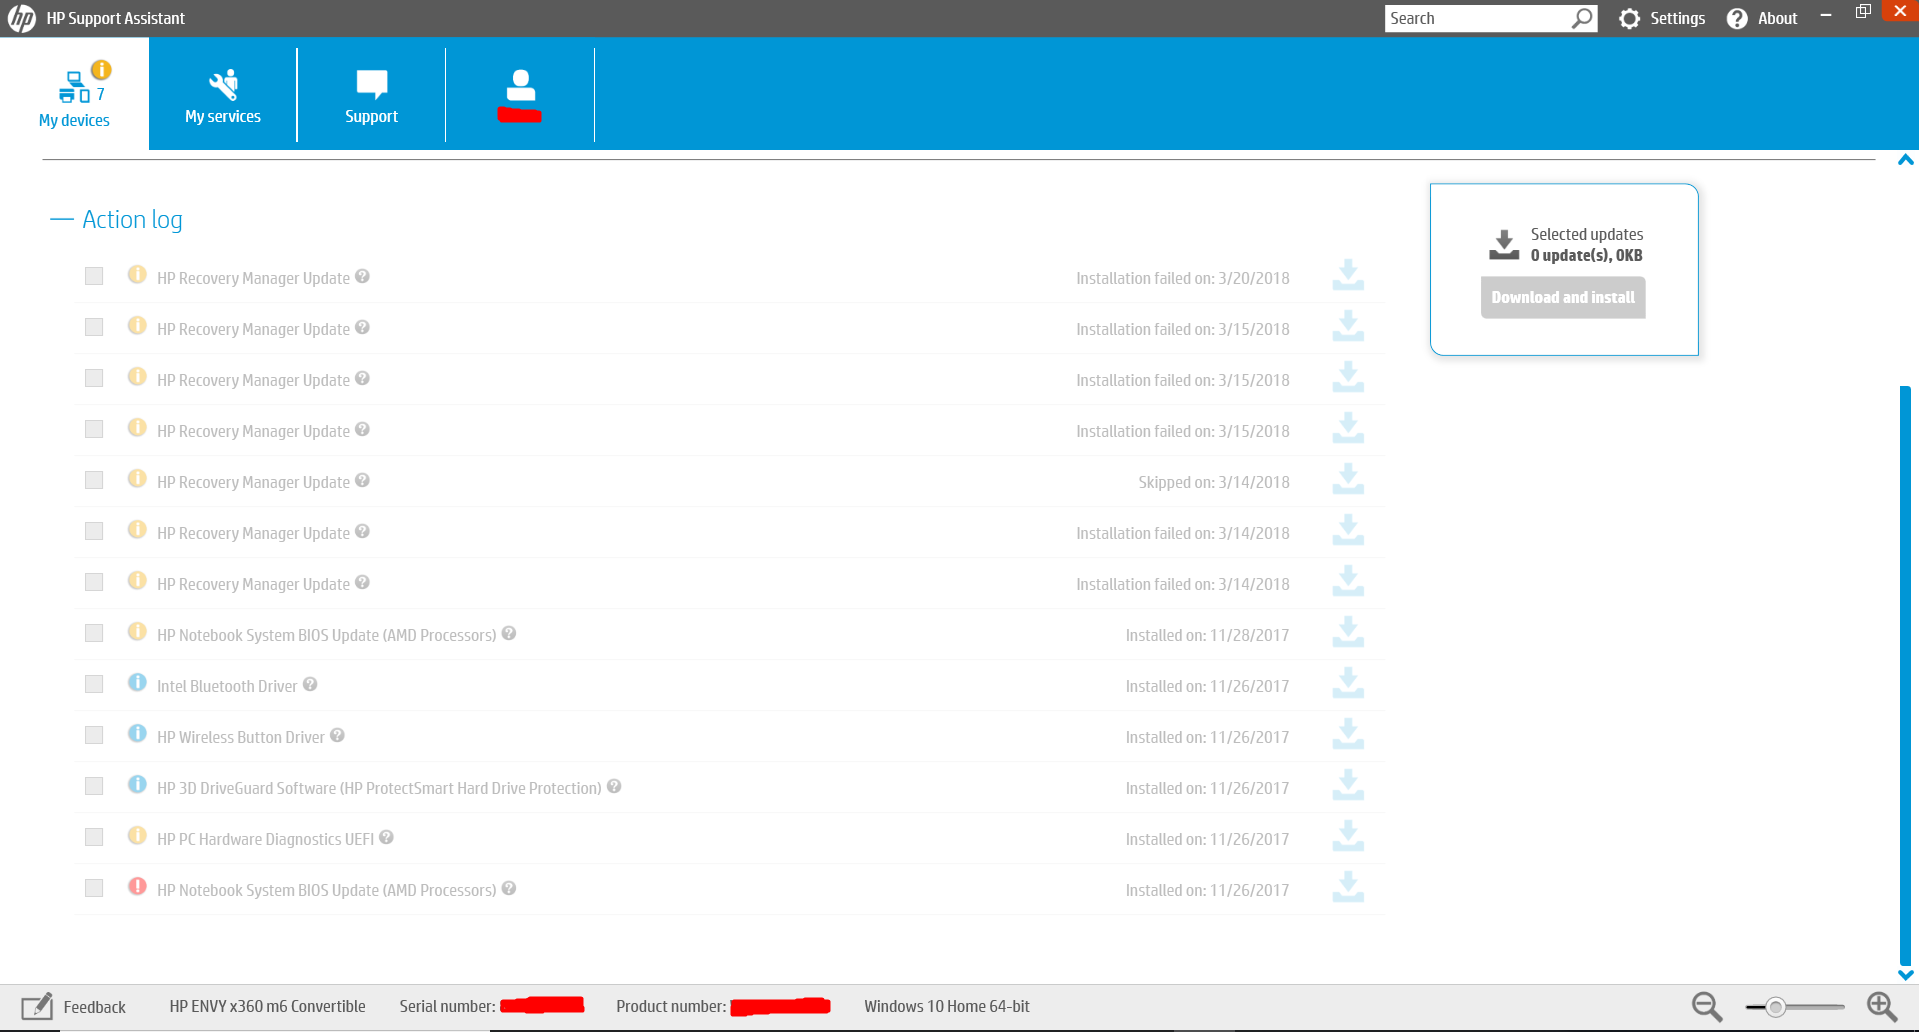Click help icon beside Intel Bluetooth Driver
Image resolution: width=1919 pixels, height=1032 pixels.
click(x=310, y=684)
